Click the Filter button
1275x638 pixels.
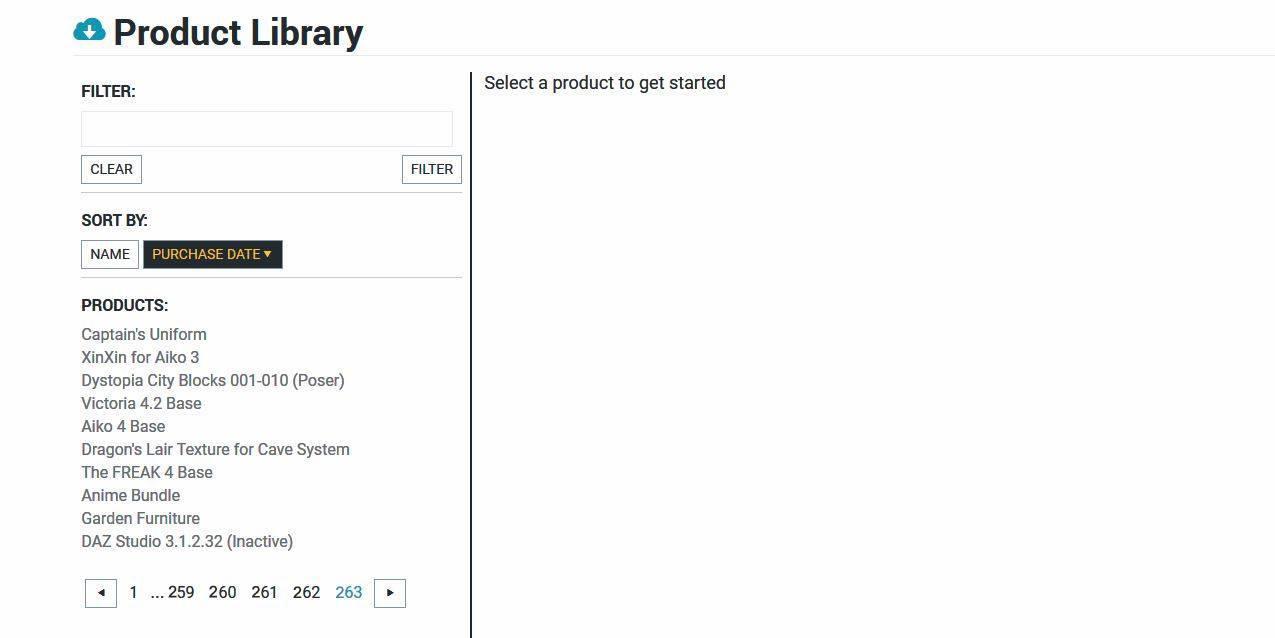432,169
